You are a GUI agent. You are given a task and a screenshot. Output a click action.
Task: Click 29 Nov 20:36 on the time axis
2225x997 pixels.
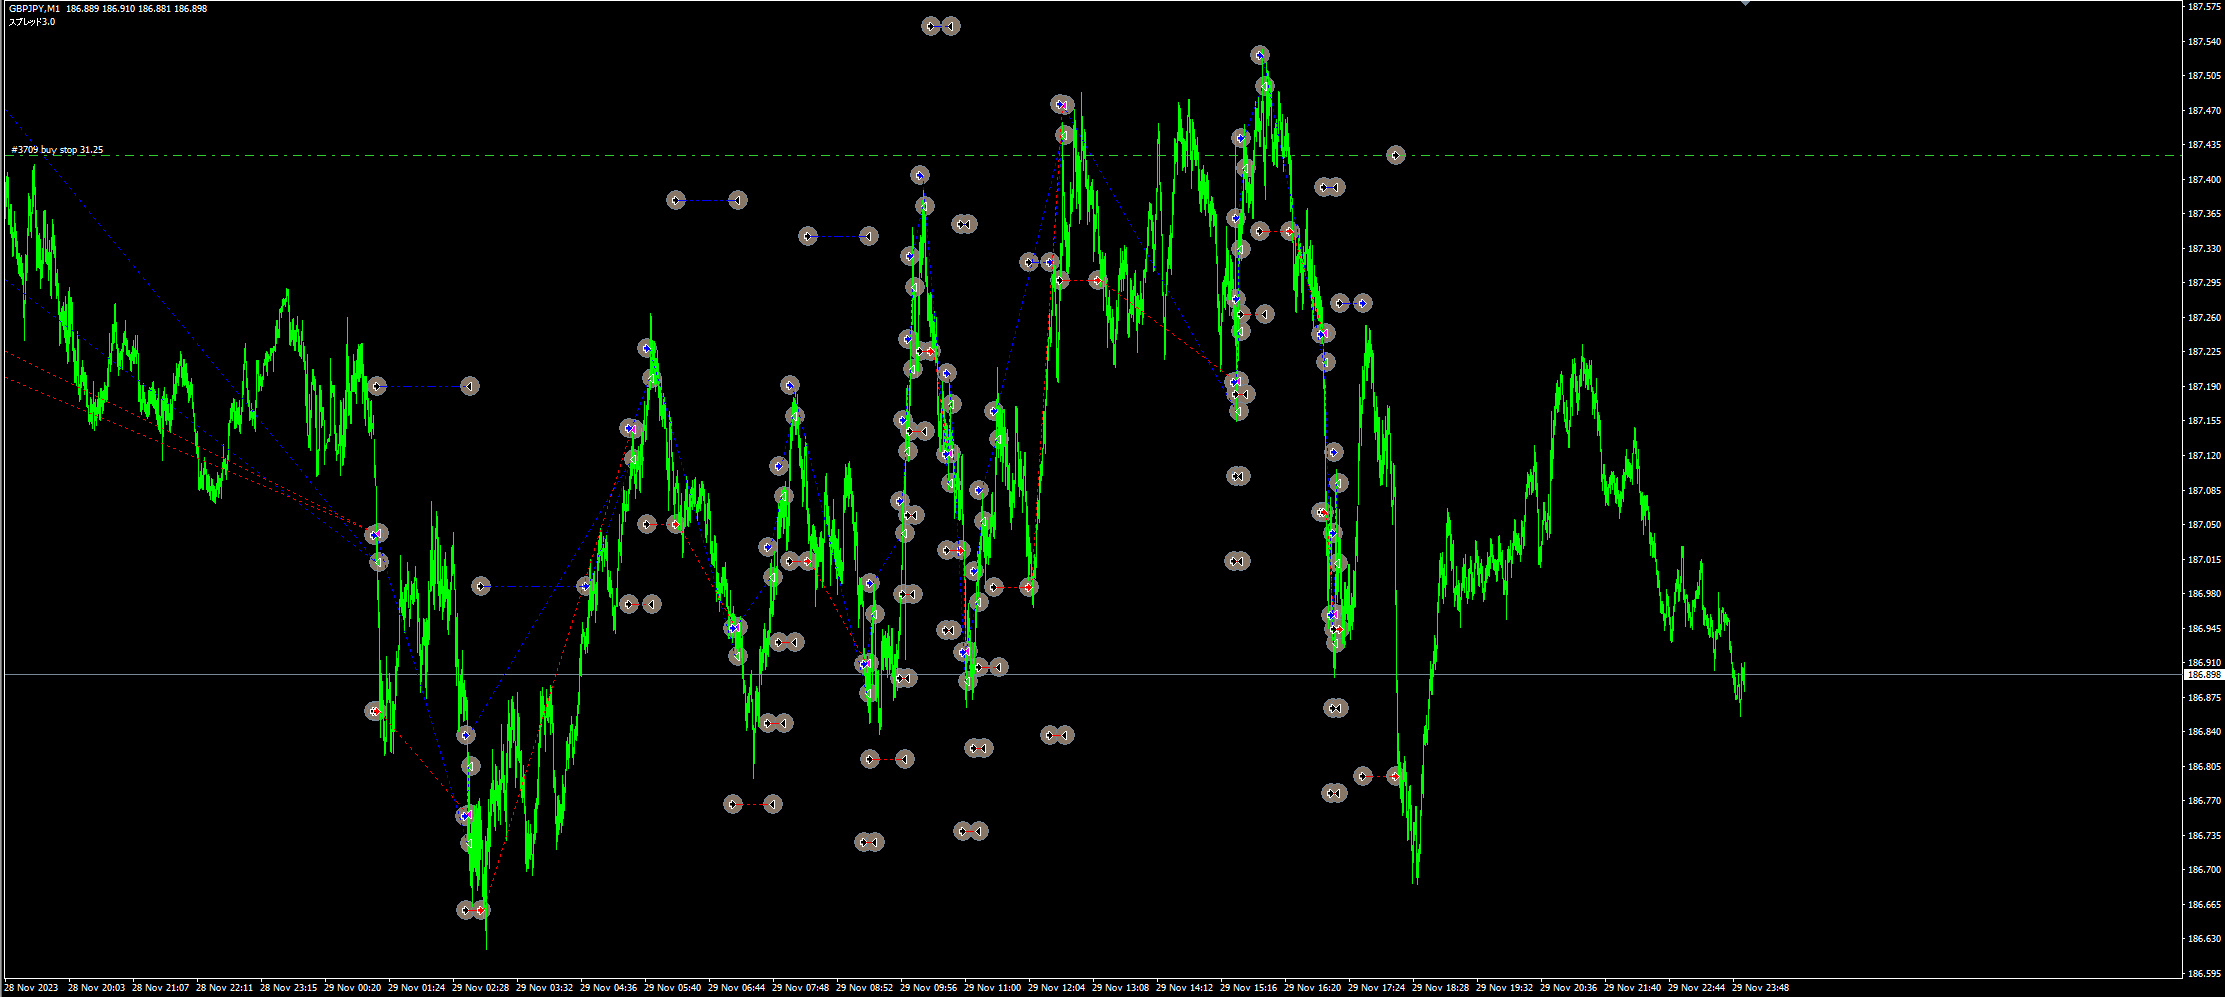pos(1569,988)
